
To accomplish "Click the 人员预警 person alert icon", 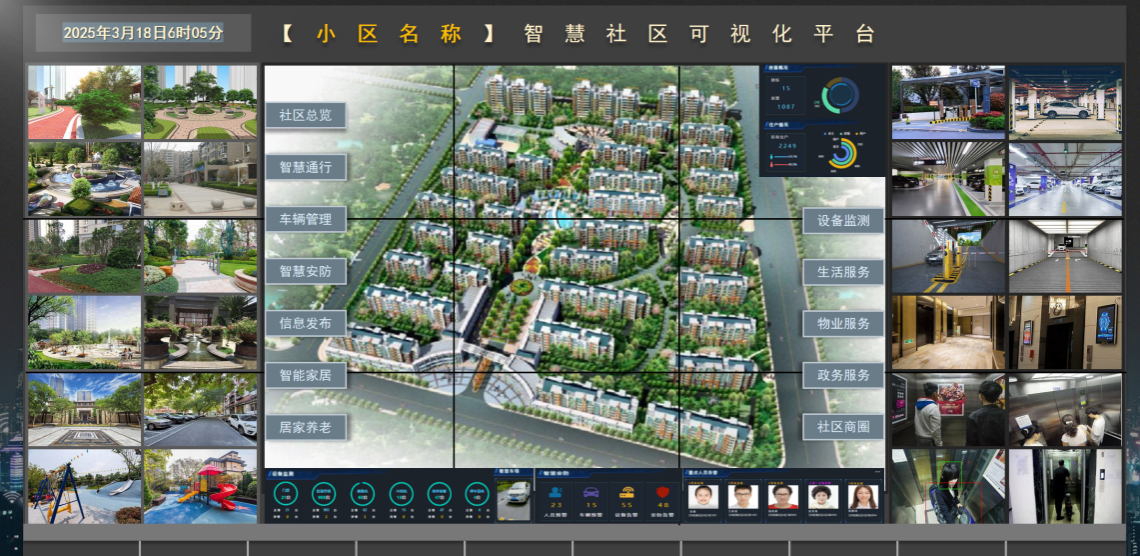I will click(x=557, y=492).
